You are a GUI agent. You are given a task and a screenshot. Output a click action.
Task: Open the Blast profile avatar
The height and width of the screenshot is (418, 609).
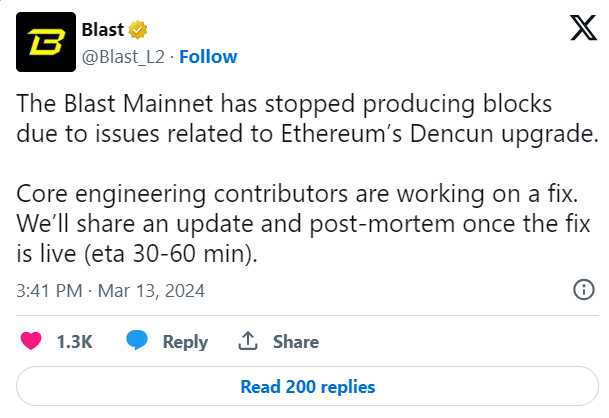[x=46, y=42]
